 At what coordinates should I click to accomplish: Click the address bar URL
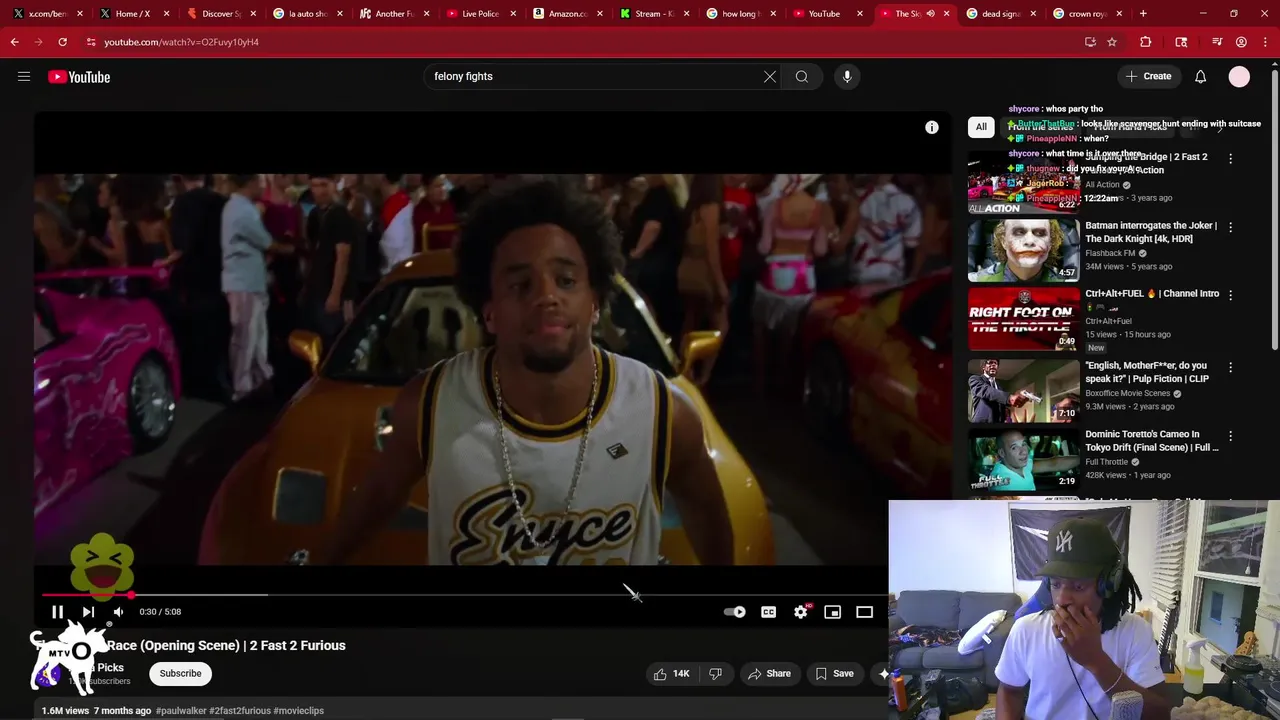coord(181,42)
